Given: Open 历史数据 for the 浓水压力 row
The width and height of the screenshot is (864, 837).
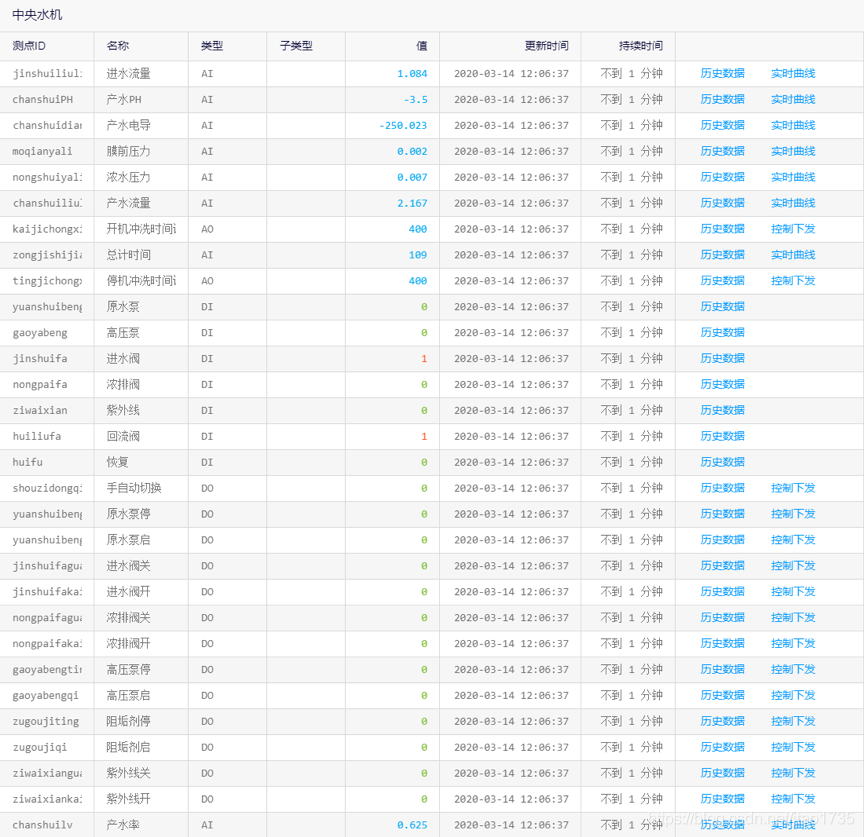Looking at the screenshot, I should pos(722,177).
